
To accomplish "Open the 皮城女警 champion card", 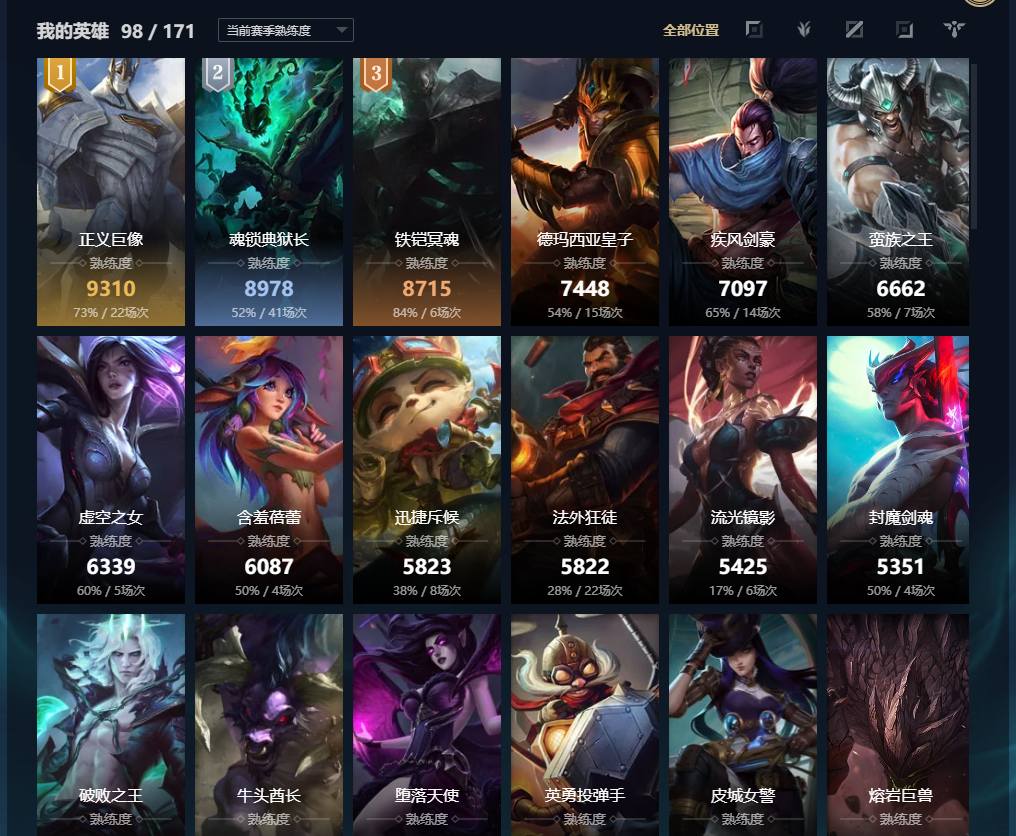I will point(743,725).
